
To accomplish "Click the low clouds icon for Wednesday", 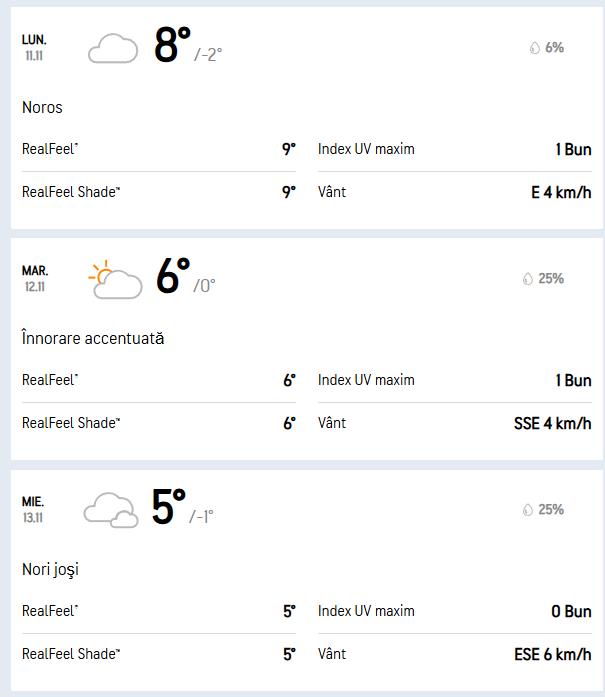I will click(110, 510).
